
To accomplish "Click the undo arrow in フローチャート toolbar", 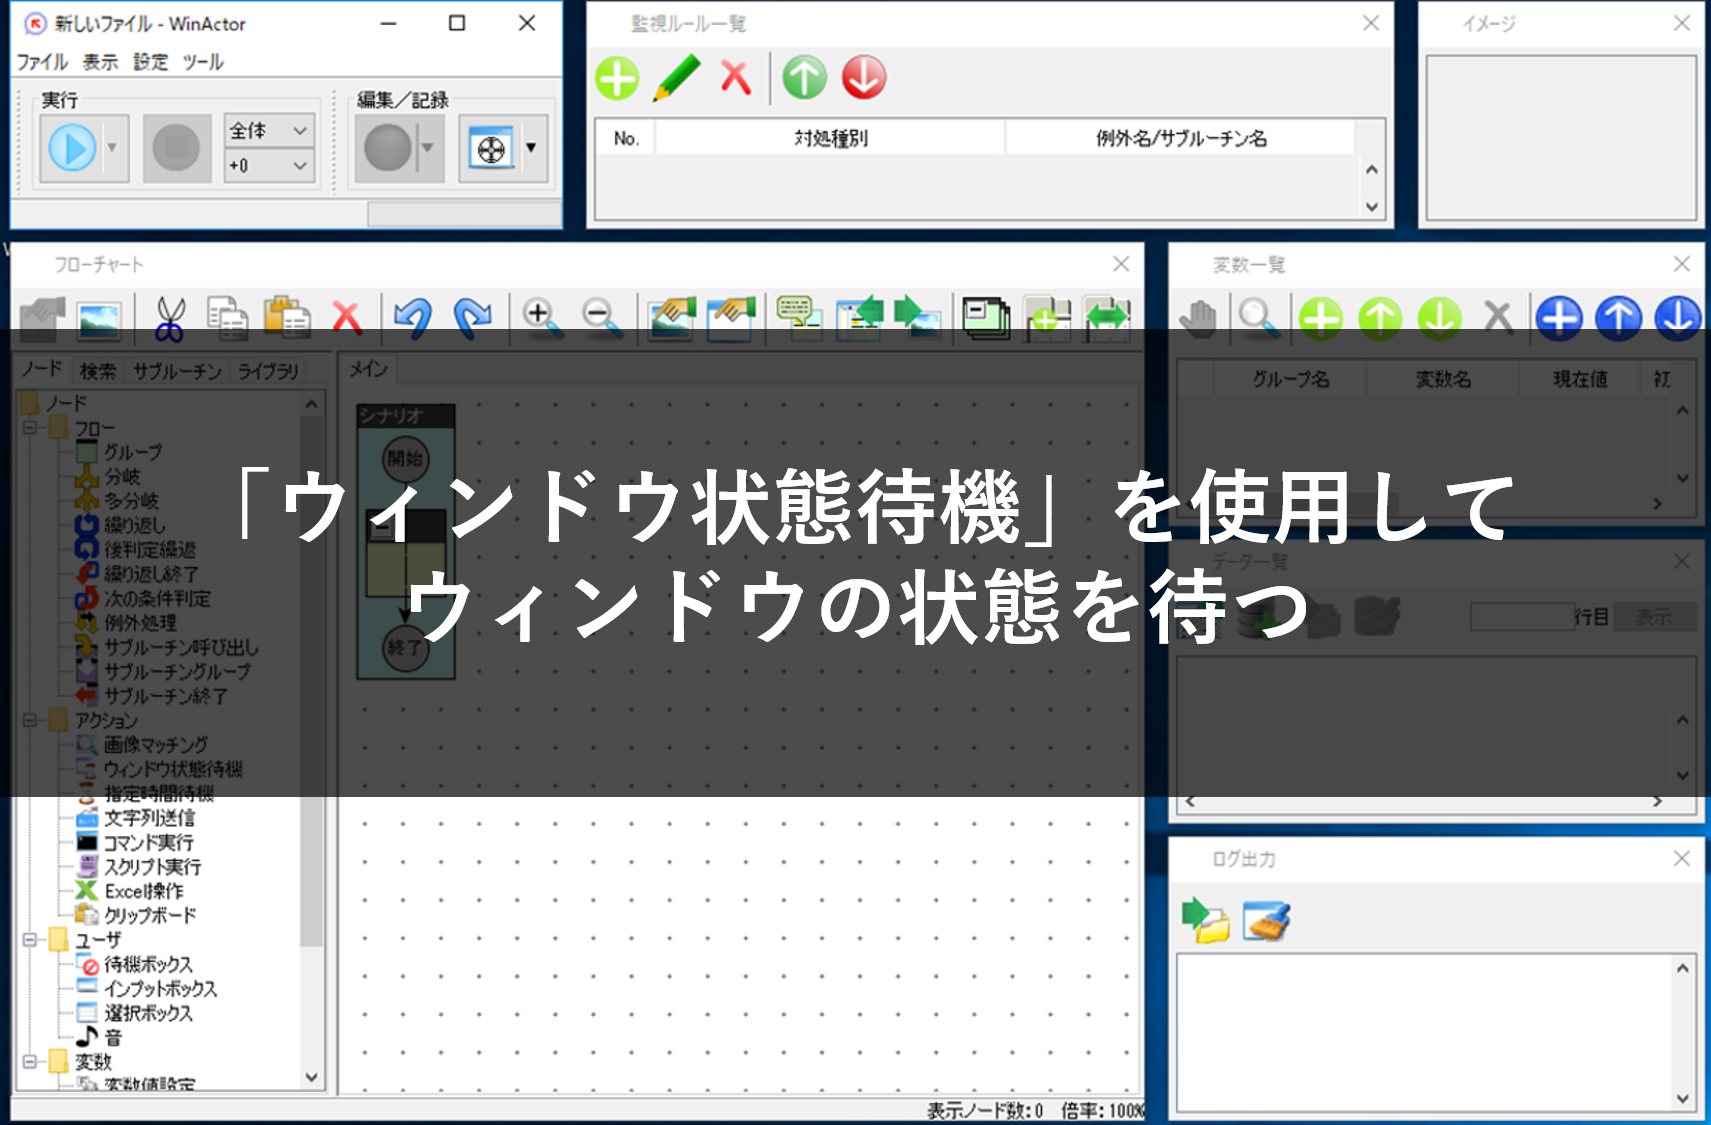I will (413, 317).
